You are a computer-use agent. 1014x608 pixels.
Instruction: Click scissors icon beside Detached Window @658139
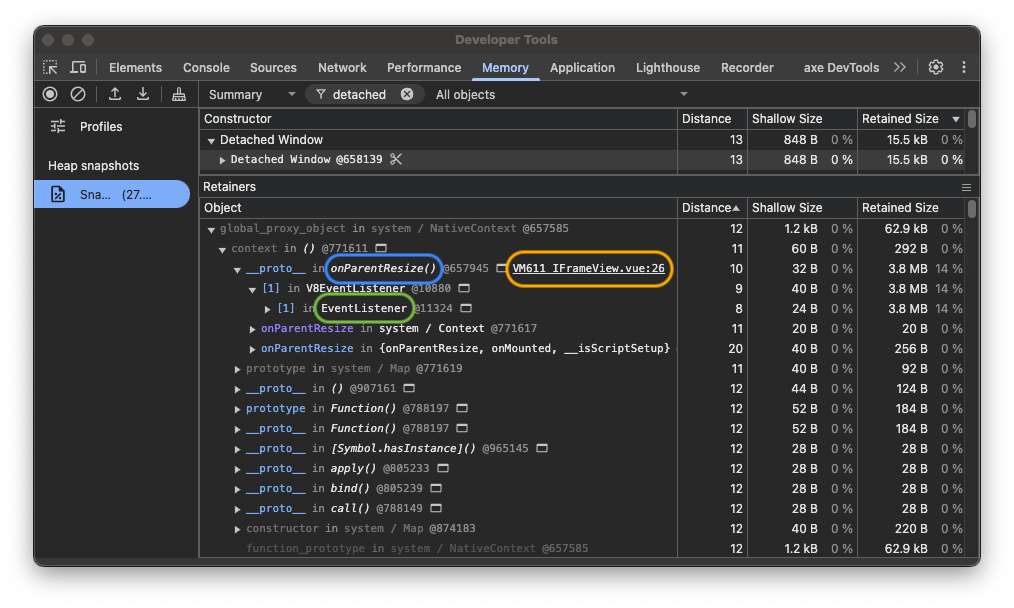coord(396,159)
